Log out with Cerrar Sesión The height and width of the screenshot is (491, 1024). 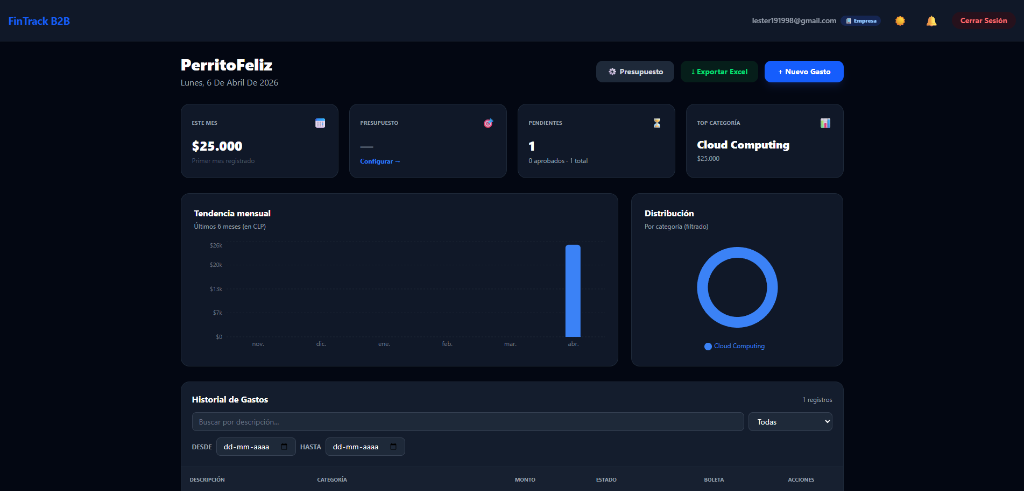pyautogui.click(x=984, y=21)
